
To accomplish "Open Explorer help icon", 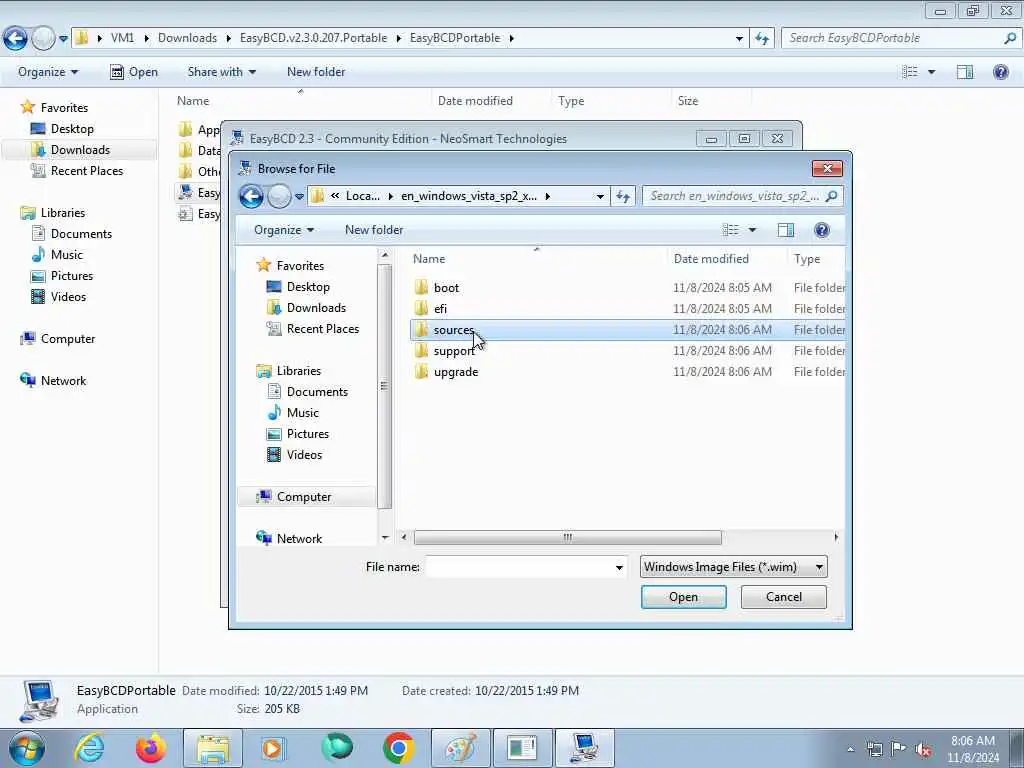I will pyautogui.click(x=1000, y=72).
